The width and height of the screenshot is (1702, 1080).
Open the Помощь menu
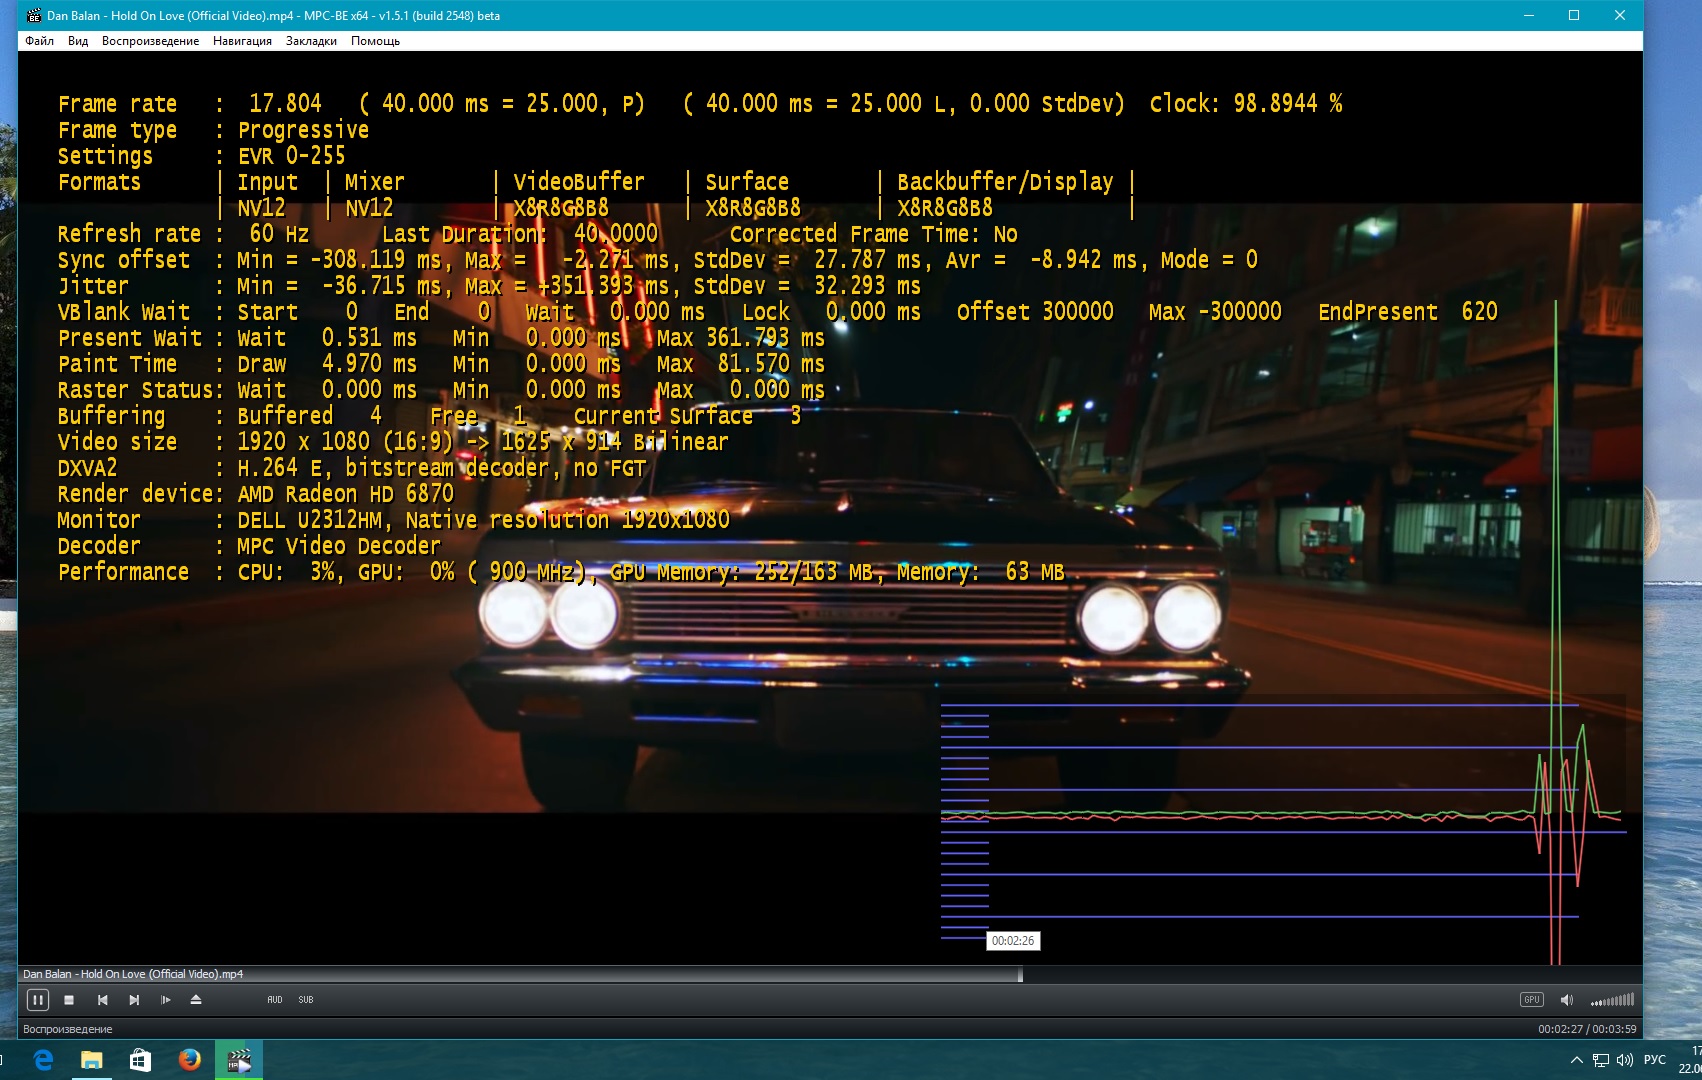click(x=375, y=41)
